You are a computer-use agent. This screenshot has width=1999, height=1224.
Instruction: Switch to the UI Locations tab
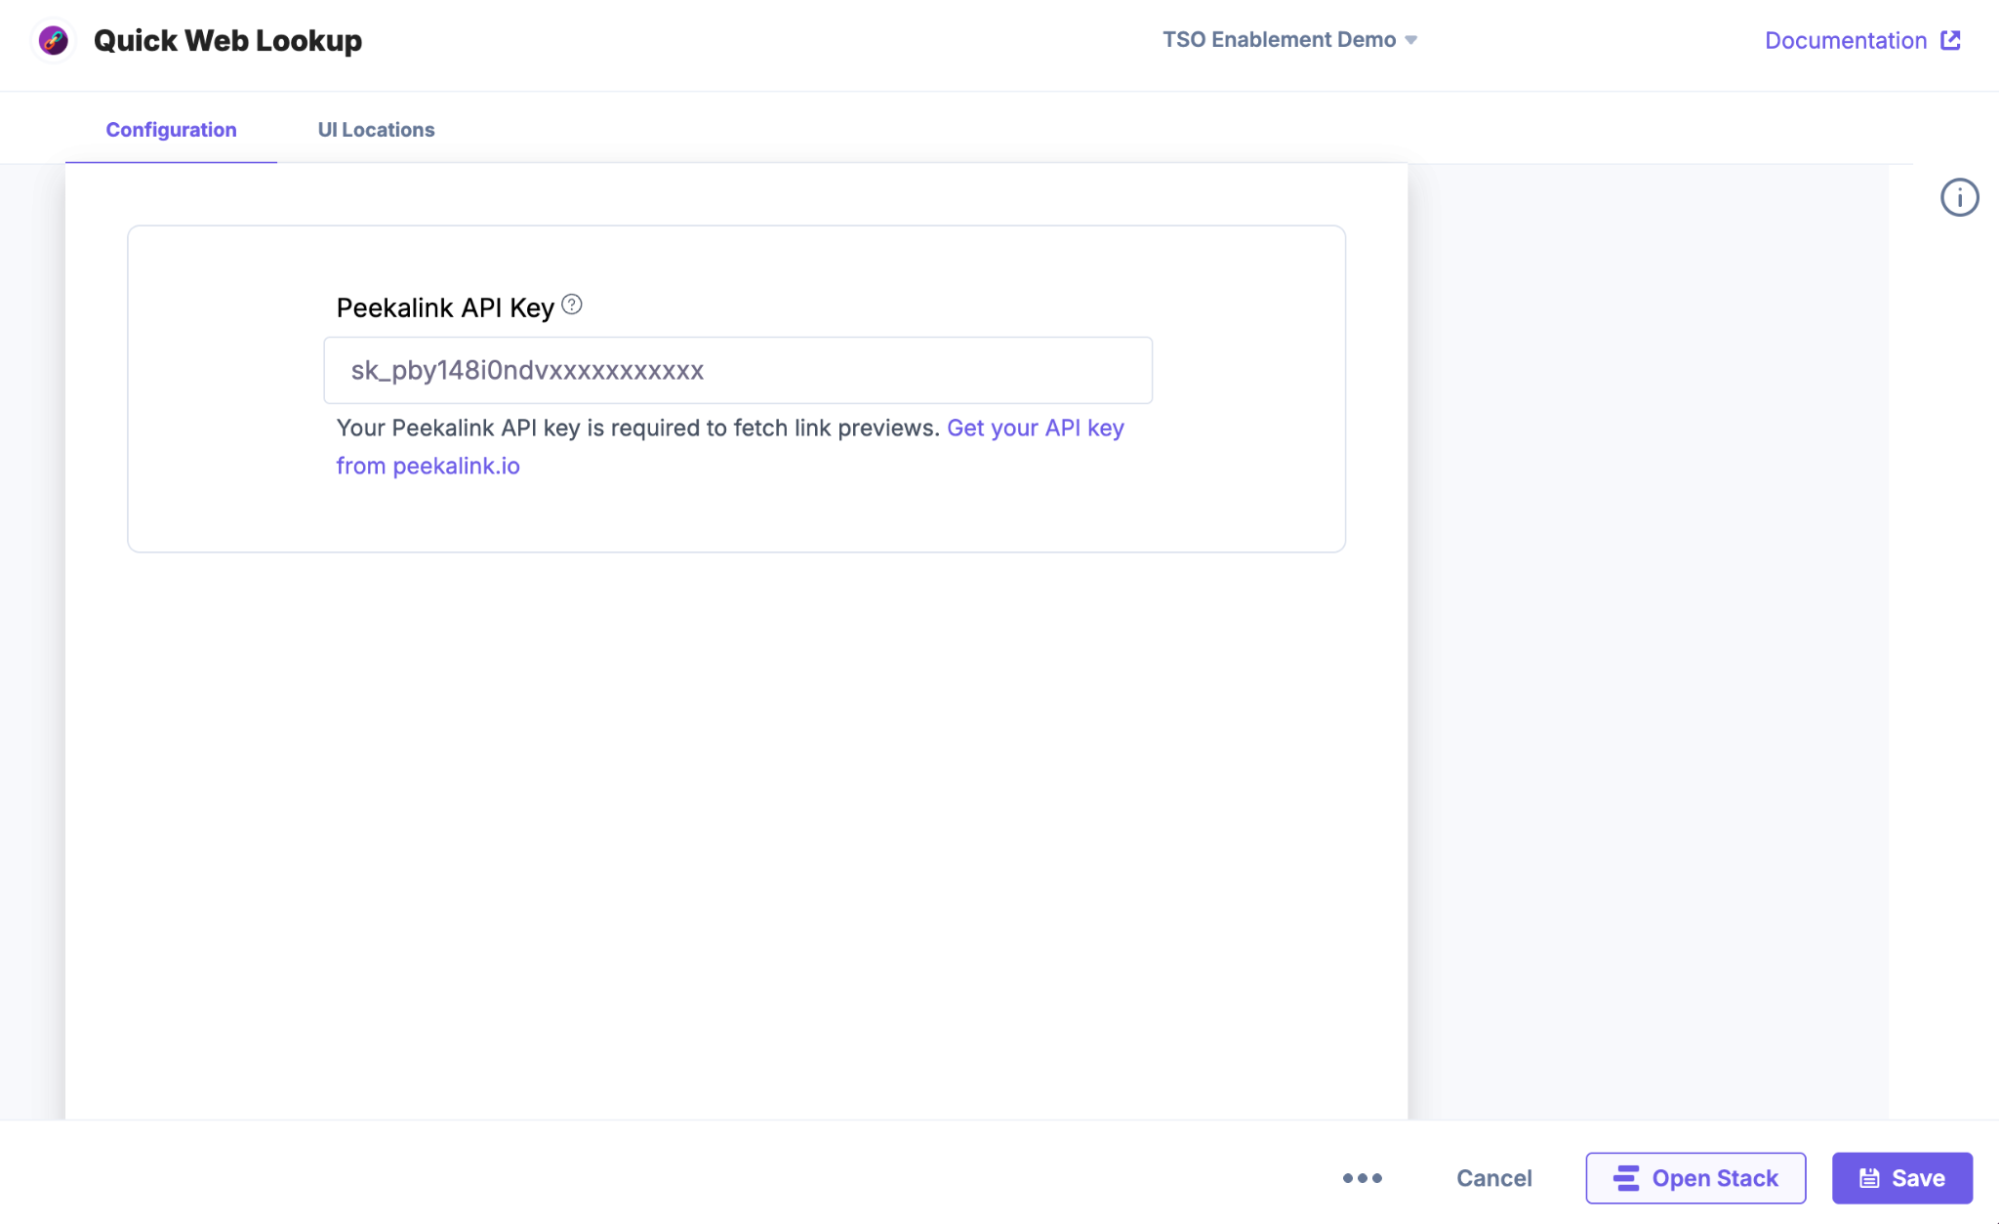coord(376,130)
